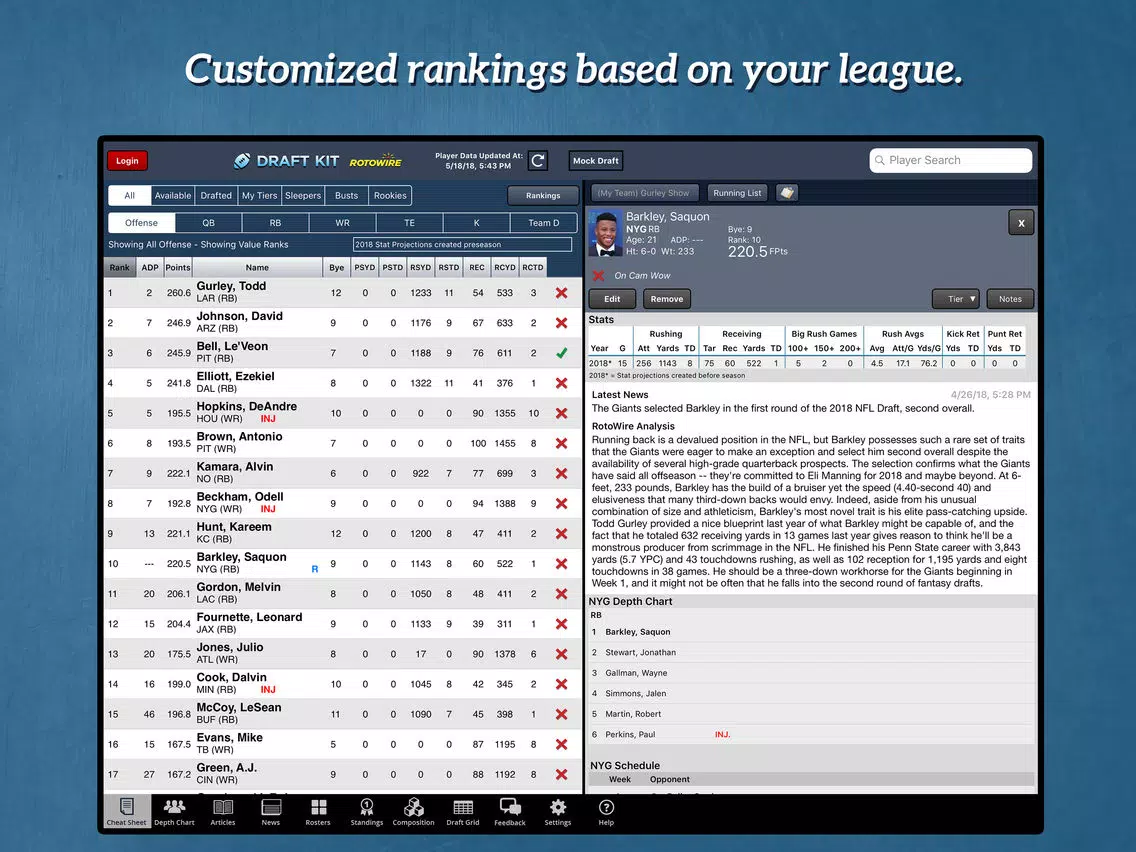Select Stewart, Jonathan in depth chart
This screenshot has height=852, width=1136.
640,652
